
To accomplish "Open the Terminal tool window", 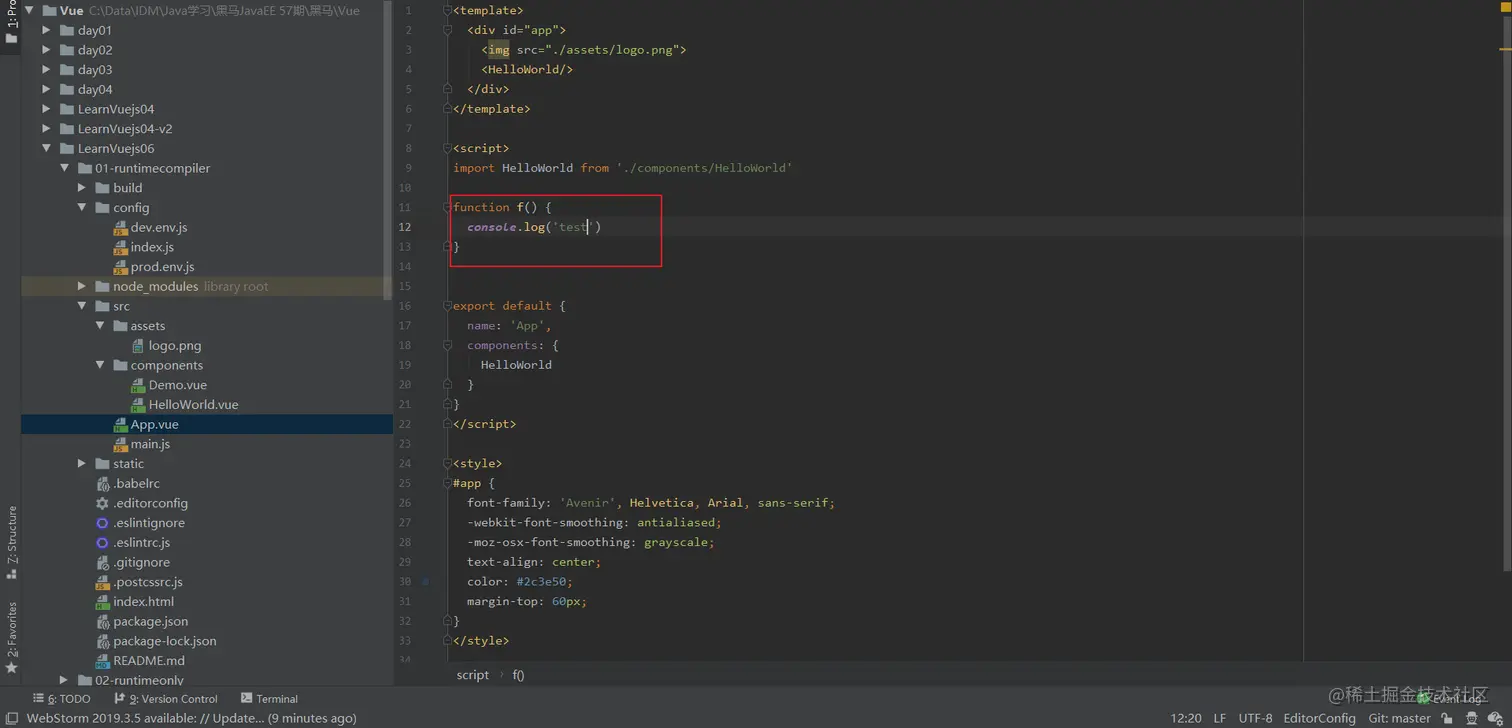I will point(270,699).
